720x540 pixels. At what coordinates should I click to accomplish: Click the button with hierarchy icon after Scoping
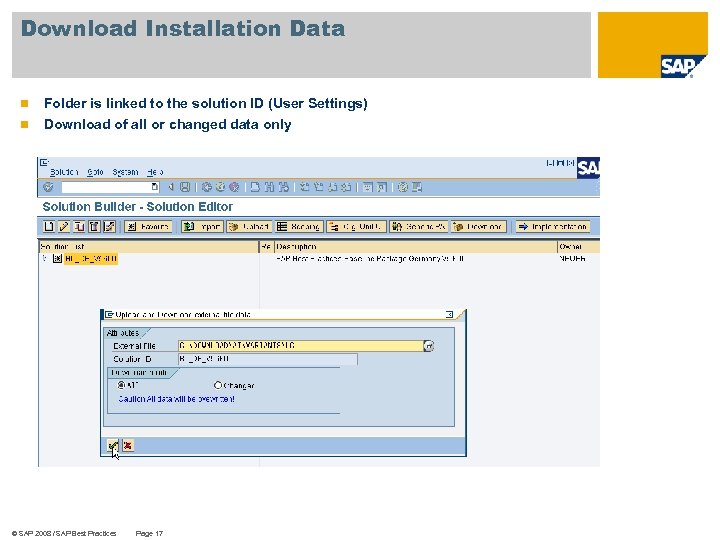pyautogui.click(x=356, y=226)
